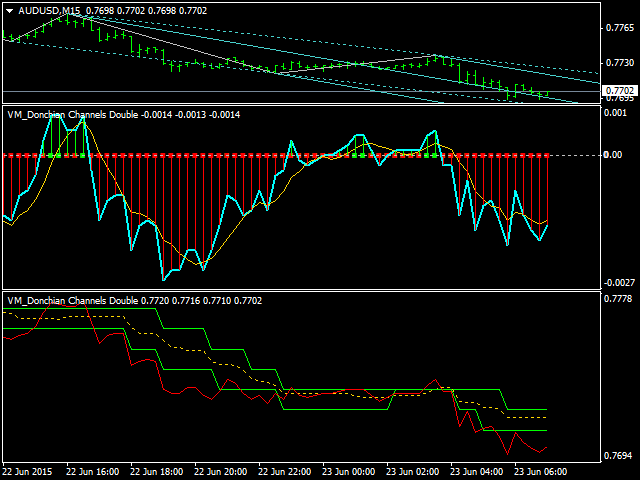640x480 pixels.
Task: Select the oscillator indicator title with -0.0014 values
Action: coord(124,115)
